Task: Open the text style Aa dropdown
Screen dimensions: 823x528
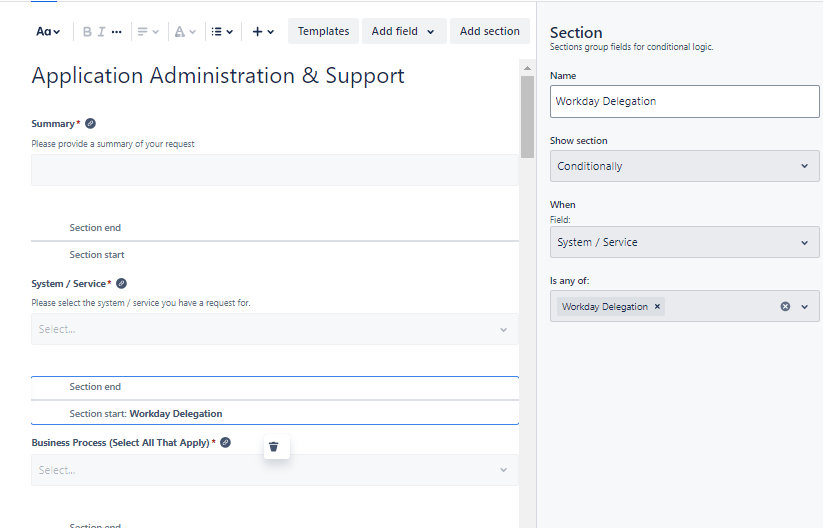Action: [48, 31]
